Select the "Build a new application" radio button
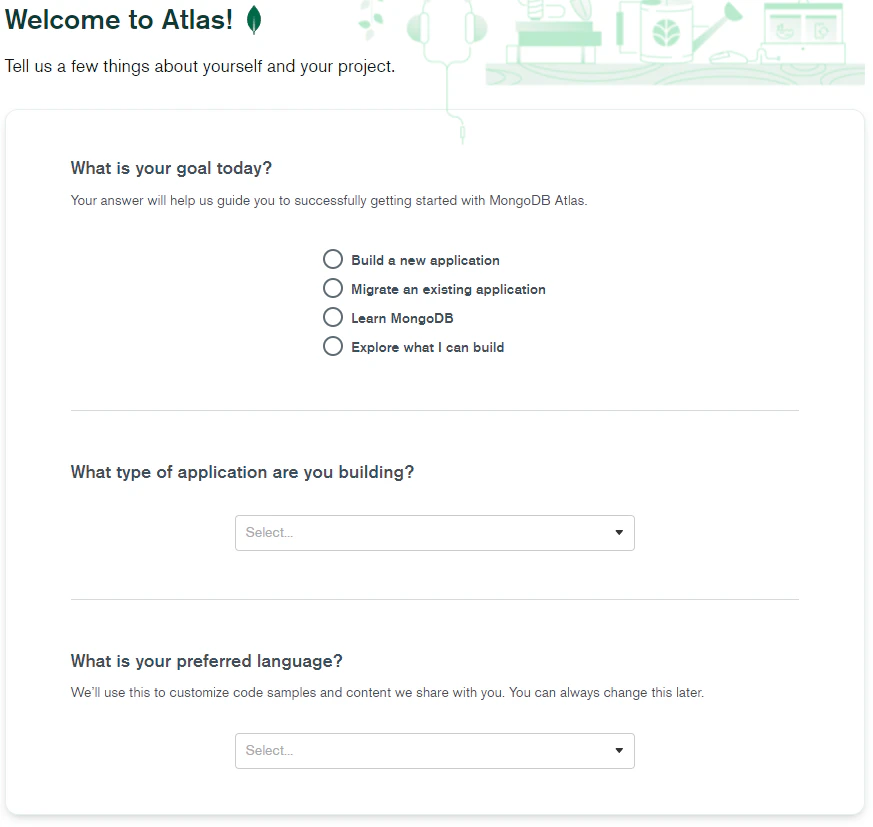Viewport: 873px width, 827px height. point(333,260)
